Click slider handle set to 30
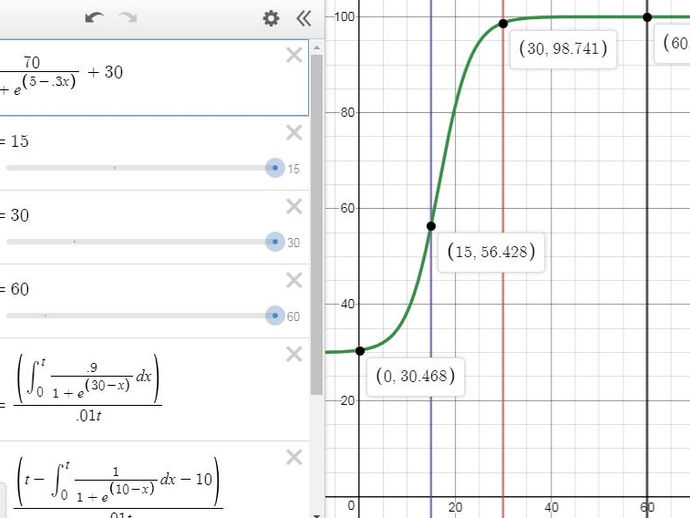The height and width of the screenshot is (518, 690). 275,242
